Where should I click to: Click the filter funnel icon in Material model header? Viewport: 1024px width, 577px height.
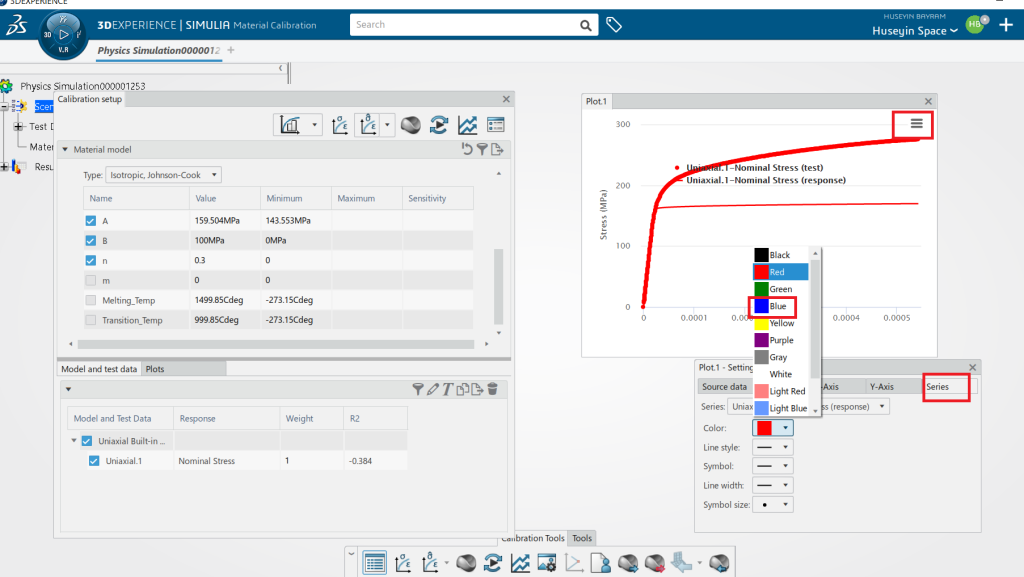(x=481, y=149)
